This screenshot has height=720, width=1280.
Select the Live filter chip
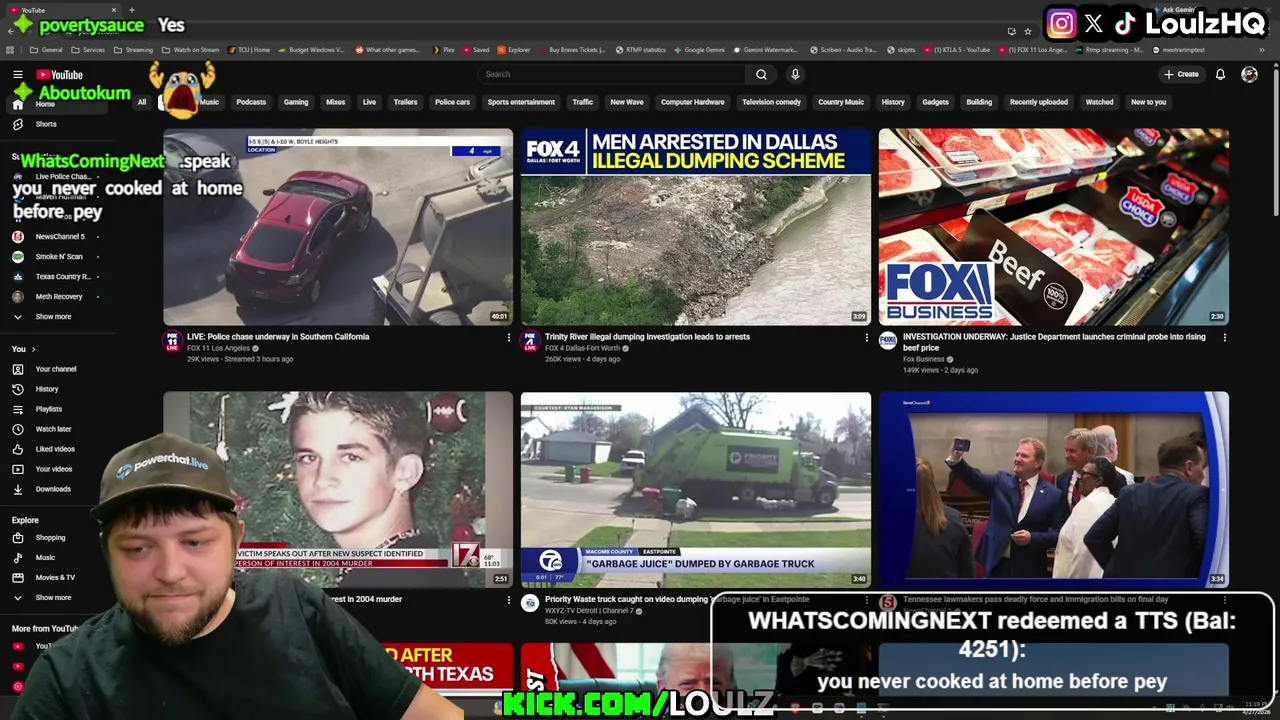(x=369, y=102)
